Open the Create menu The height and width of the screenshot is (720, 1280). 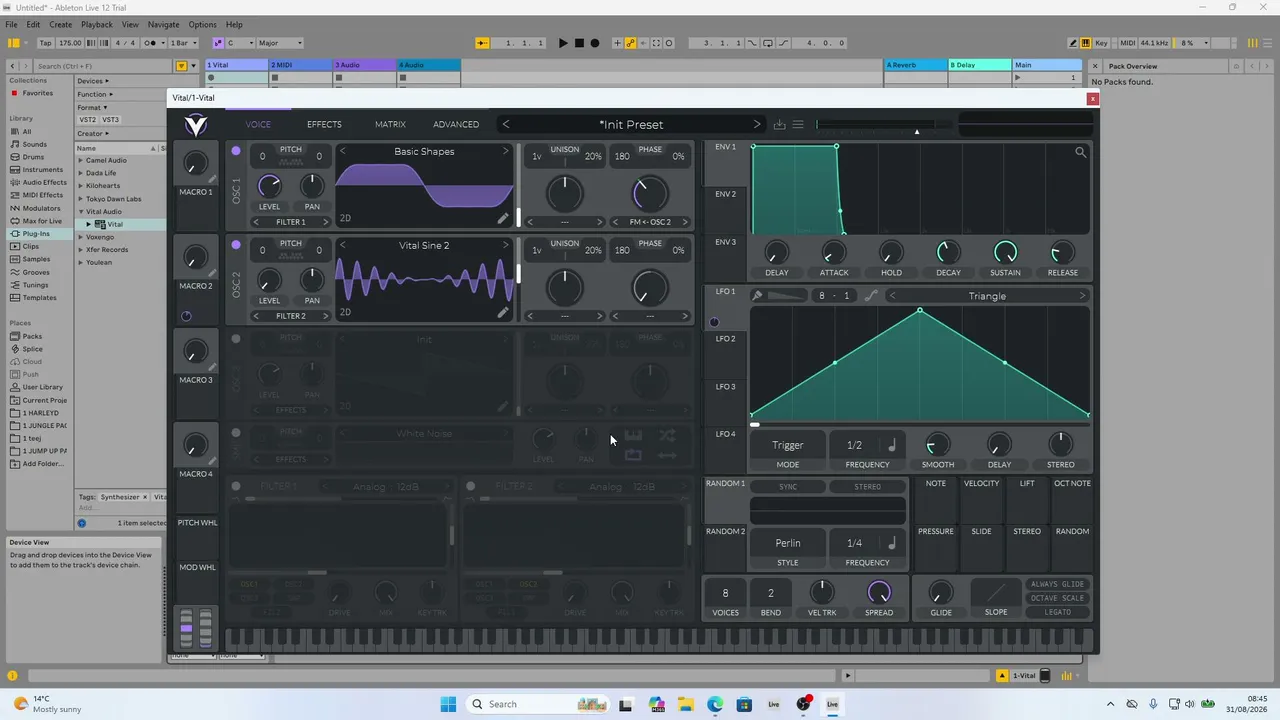[60, 24]
